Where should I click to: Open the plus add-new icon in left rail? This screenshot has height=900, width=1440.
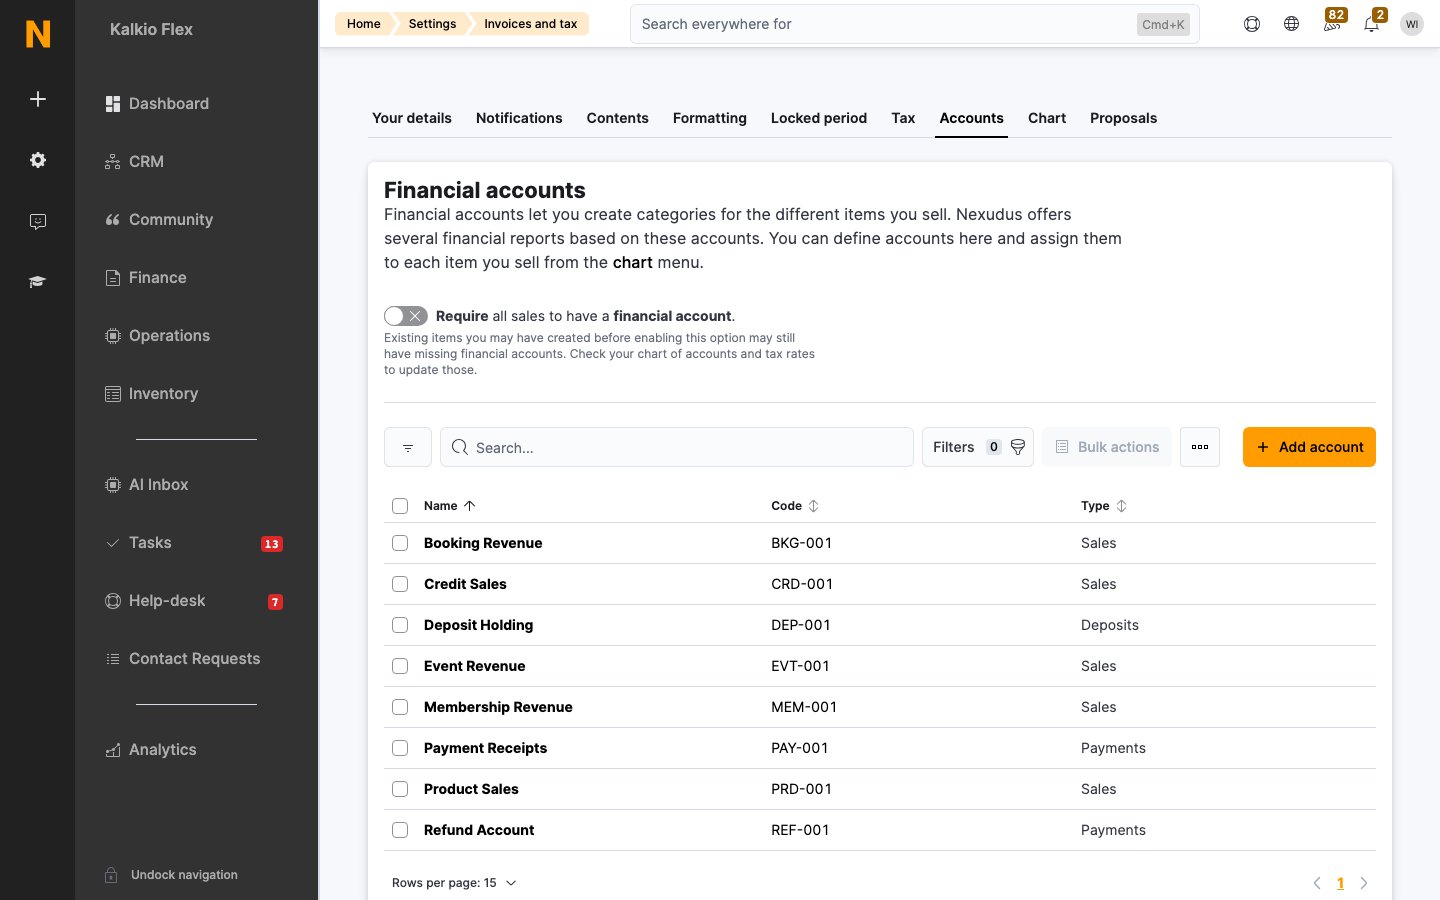38,99
